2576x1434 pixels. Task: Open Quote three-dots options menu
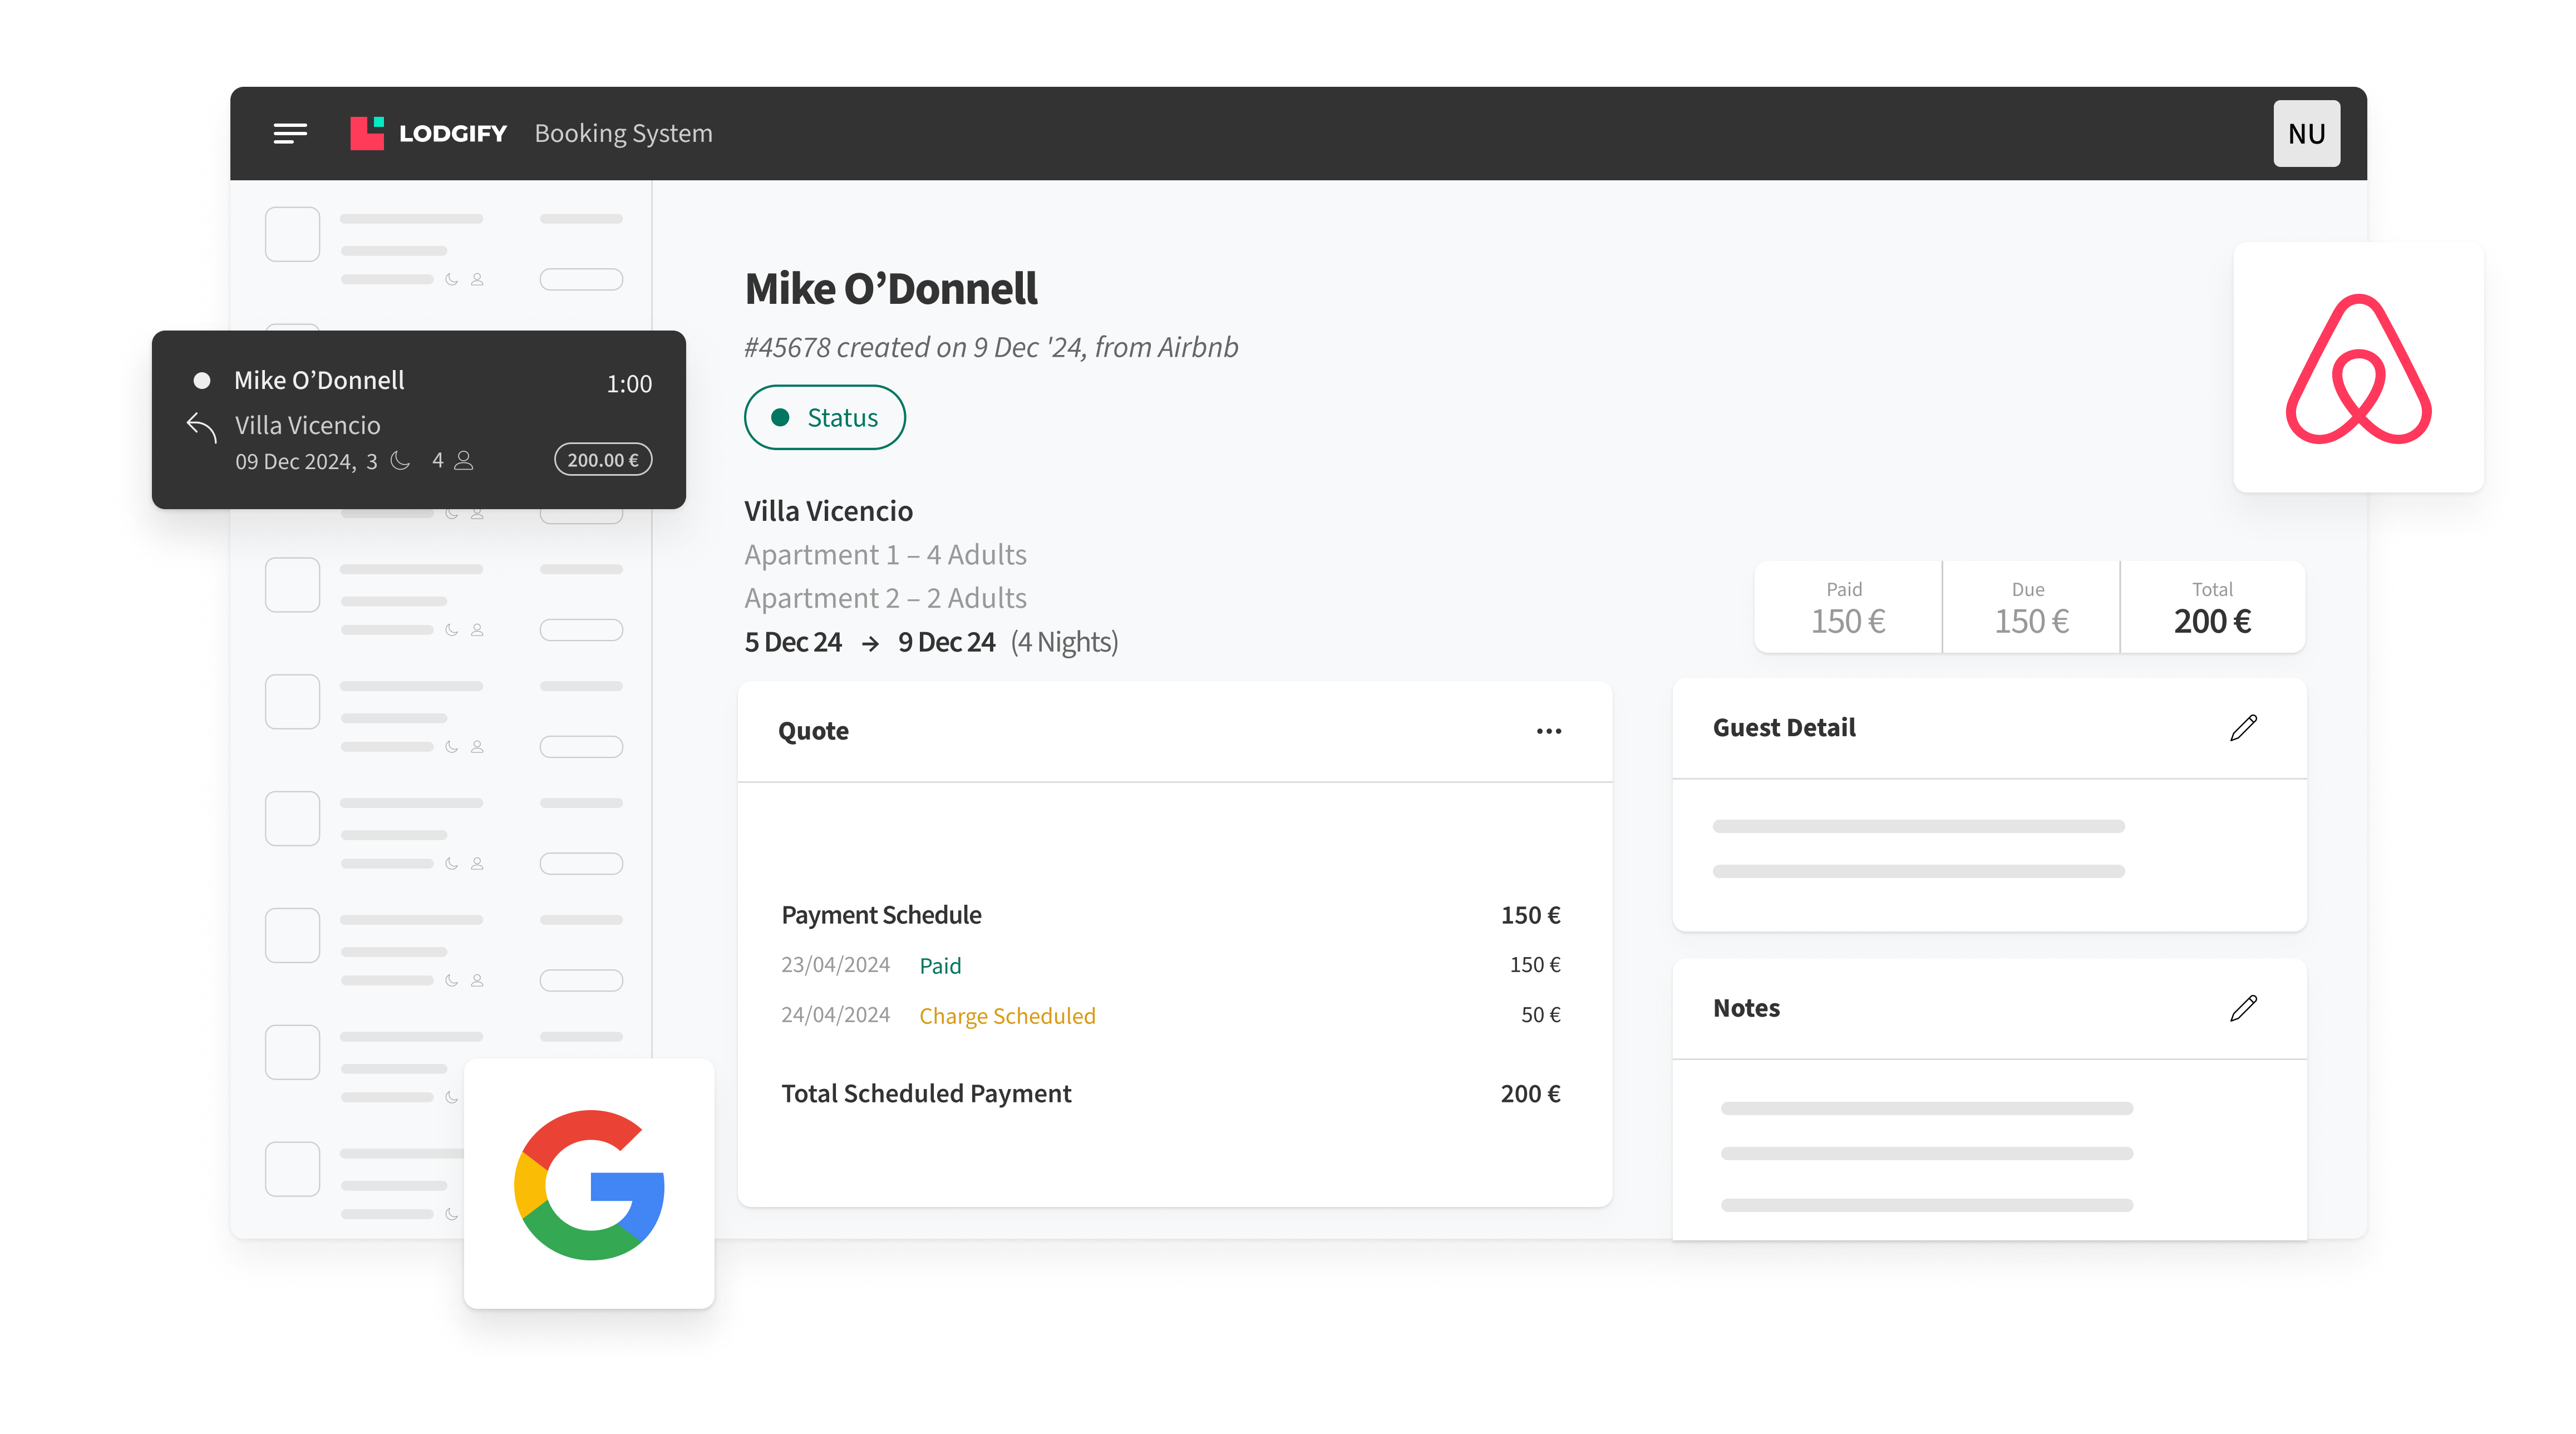click(1548, 731)
